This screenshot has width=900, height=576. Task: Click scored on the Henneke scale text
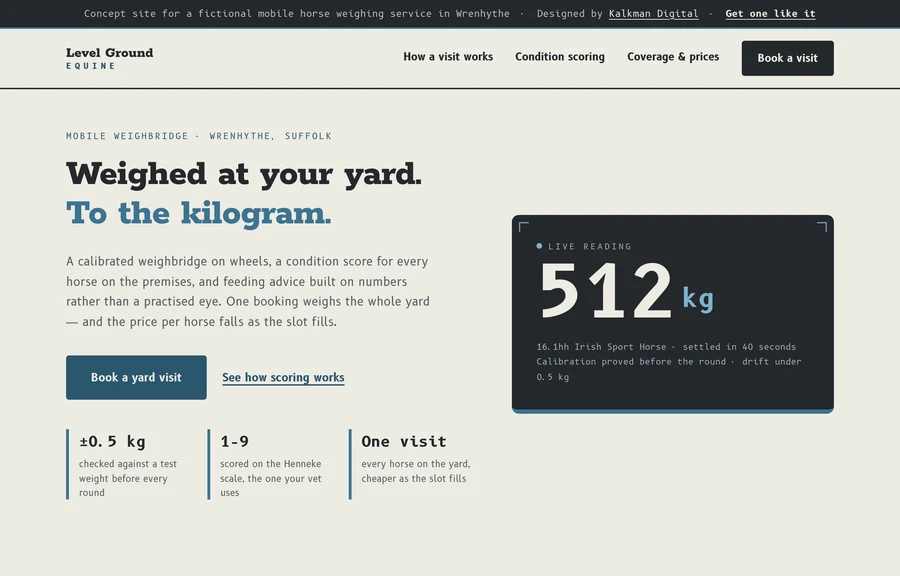(271, 478)
